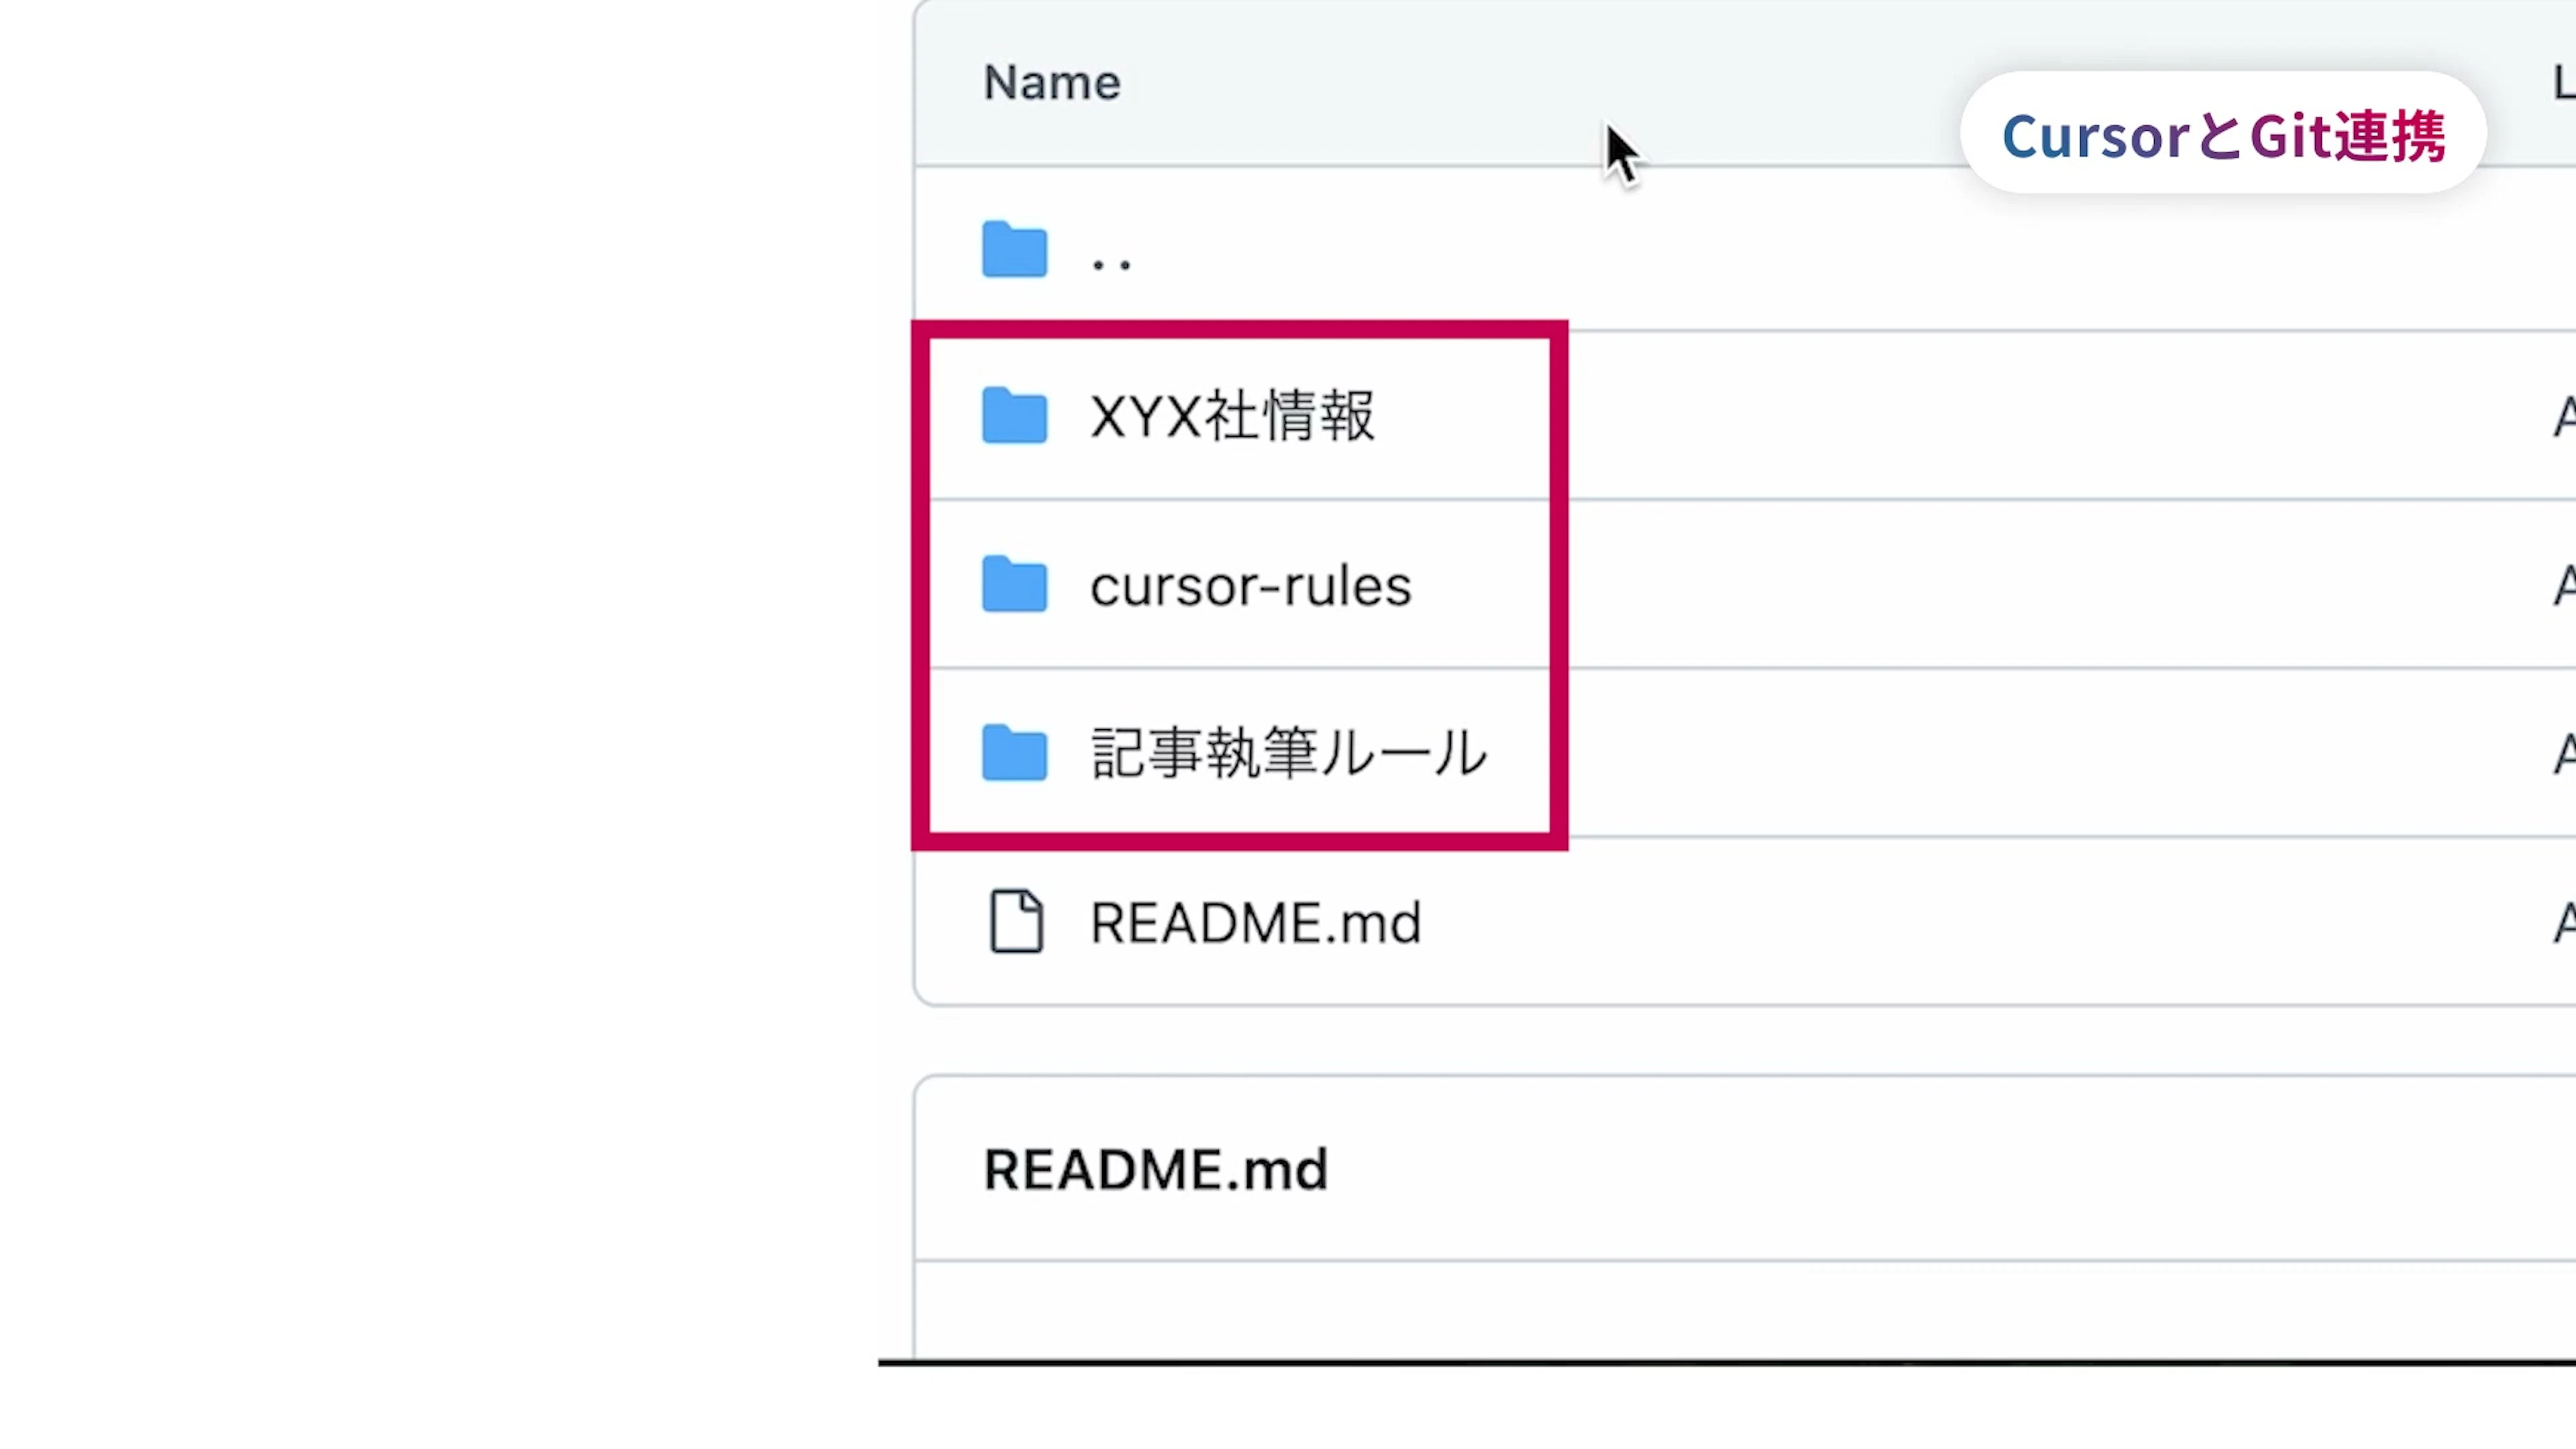2576x1449 pixels.
Task: Open the cursor-rules folder link
Action: (x=1250, y=586)
